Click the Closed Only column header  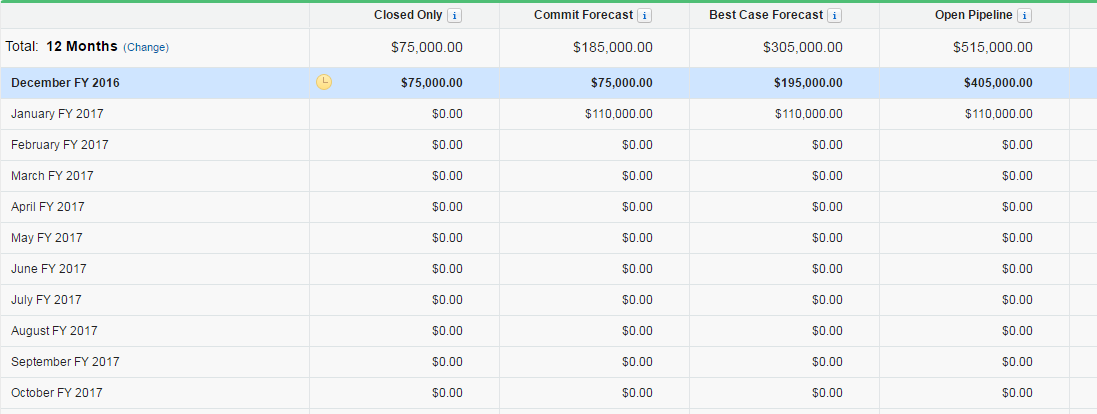point(408,15)
